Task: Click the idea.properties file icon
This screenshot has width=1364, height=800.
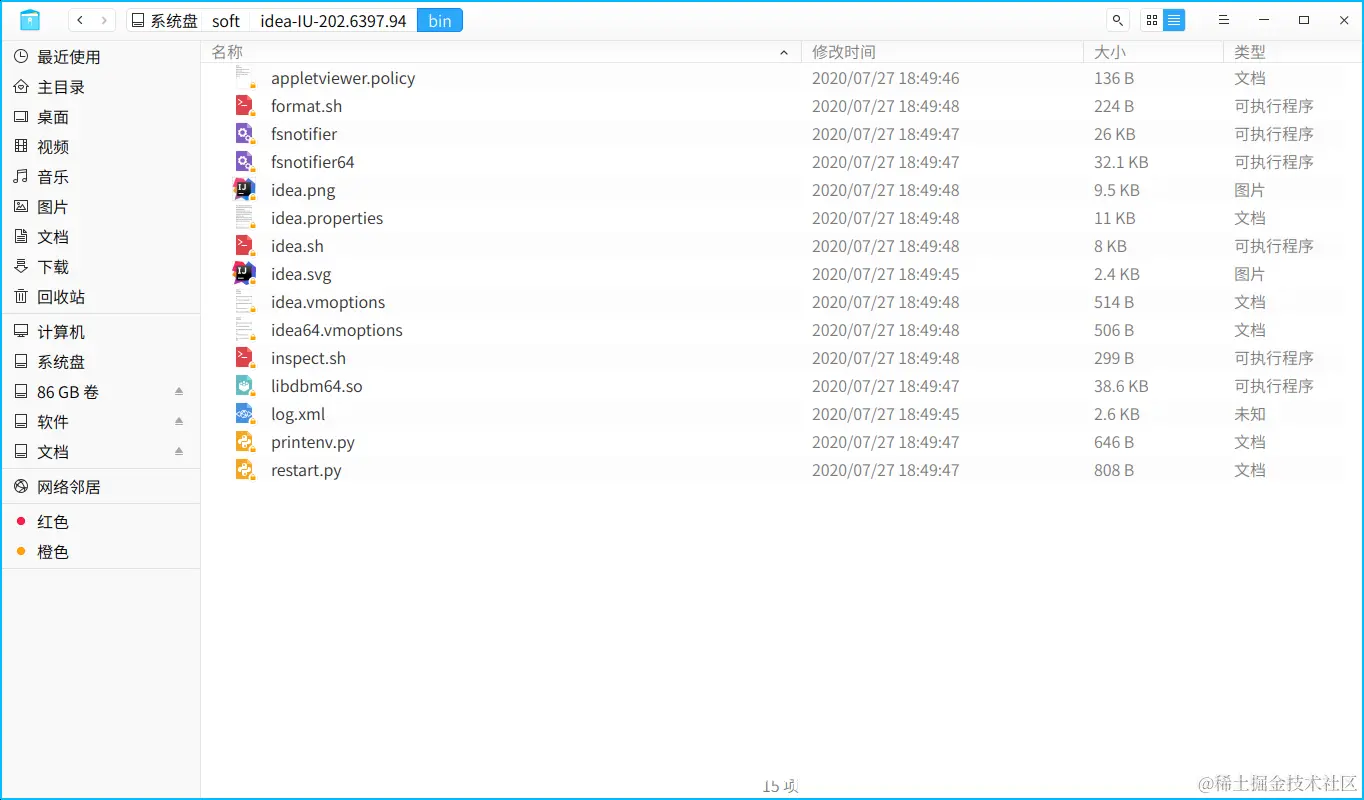Action: tap(245, 218)
